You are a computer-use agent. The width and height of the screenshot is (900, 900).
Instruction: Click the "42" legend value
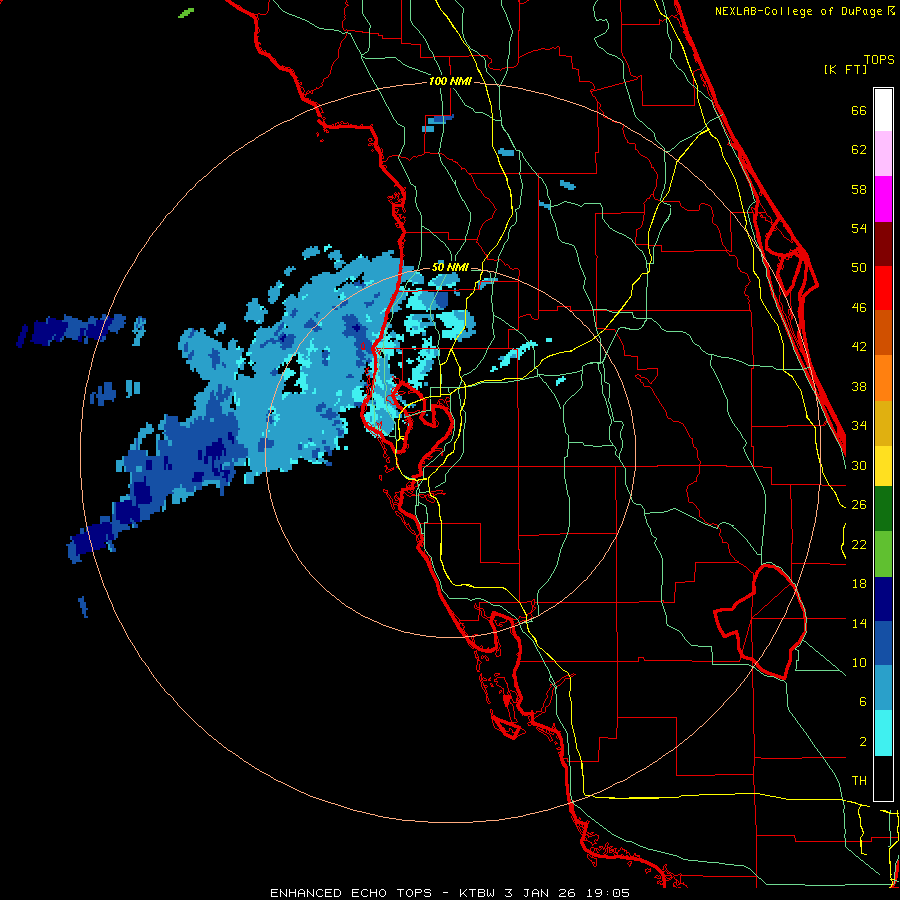[x=859, y=346]
